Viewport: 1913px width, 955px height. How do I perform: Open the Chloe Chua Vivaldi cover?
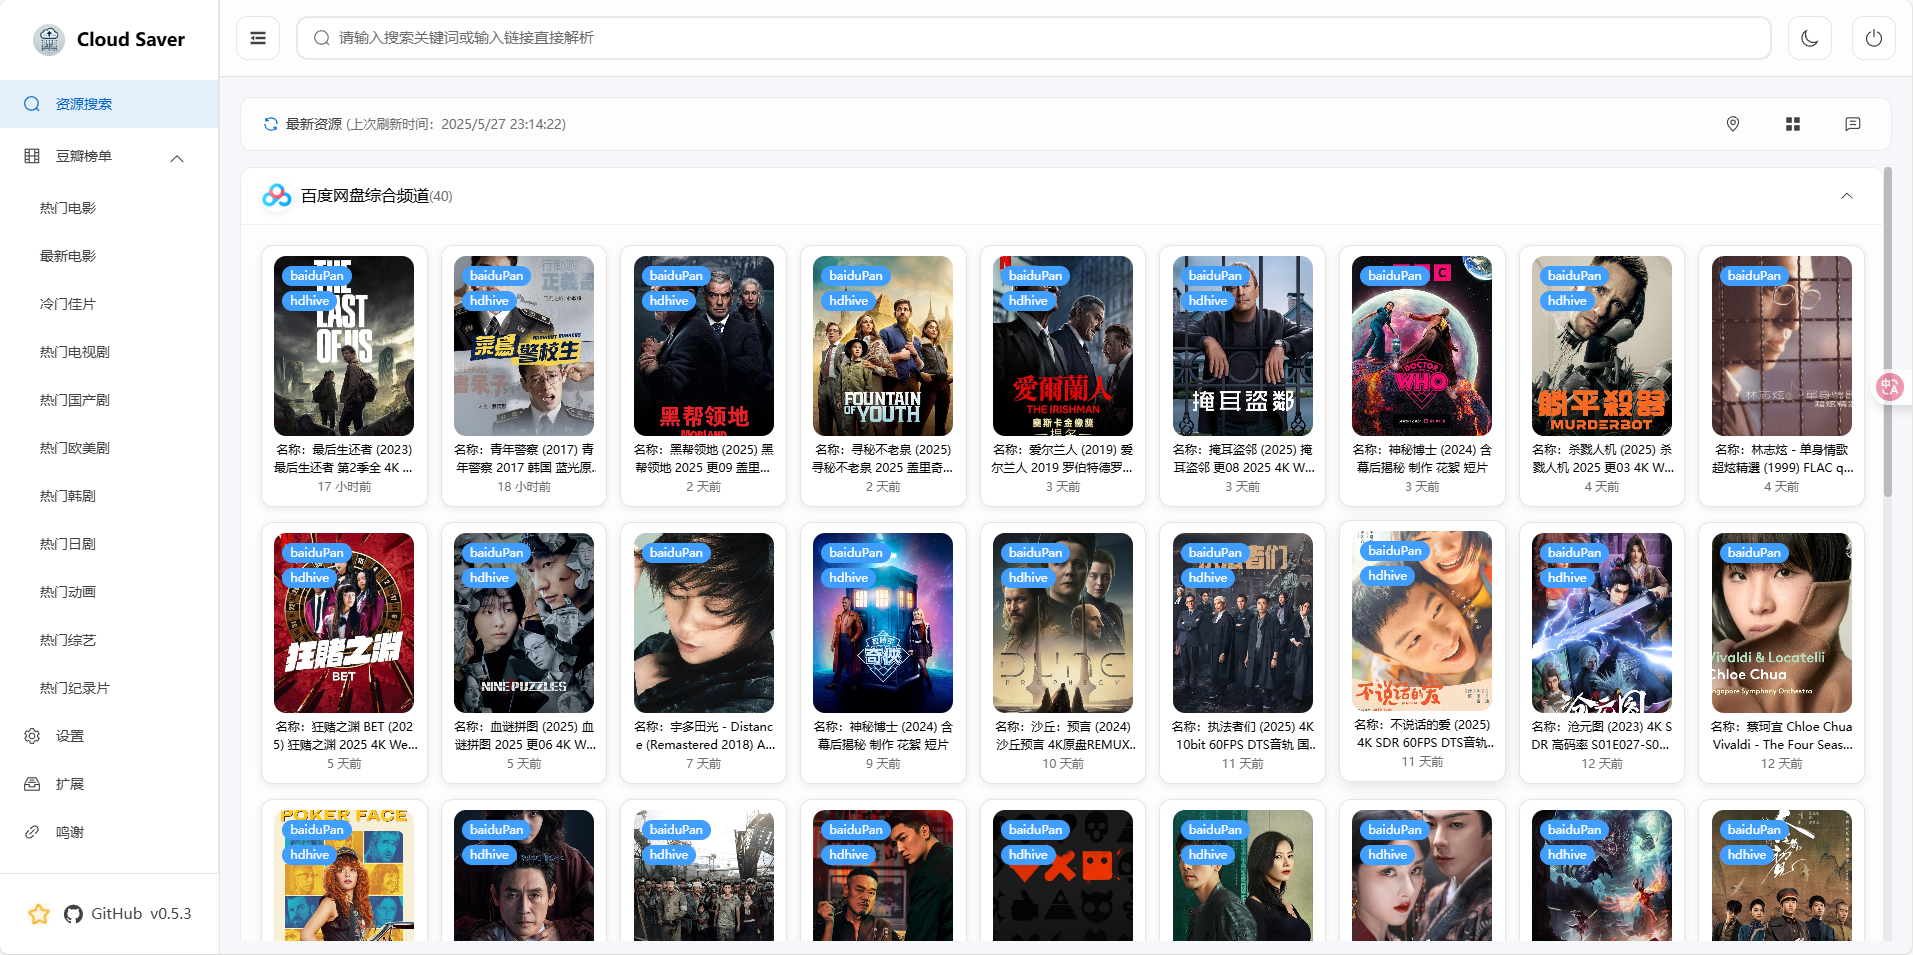(x=1782, y=623)
